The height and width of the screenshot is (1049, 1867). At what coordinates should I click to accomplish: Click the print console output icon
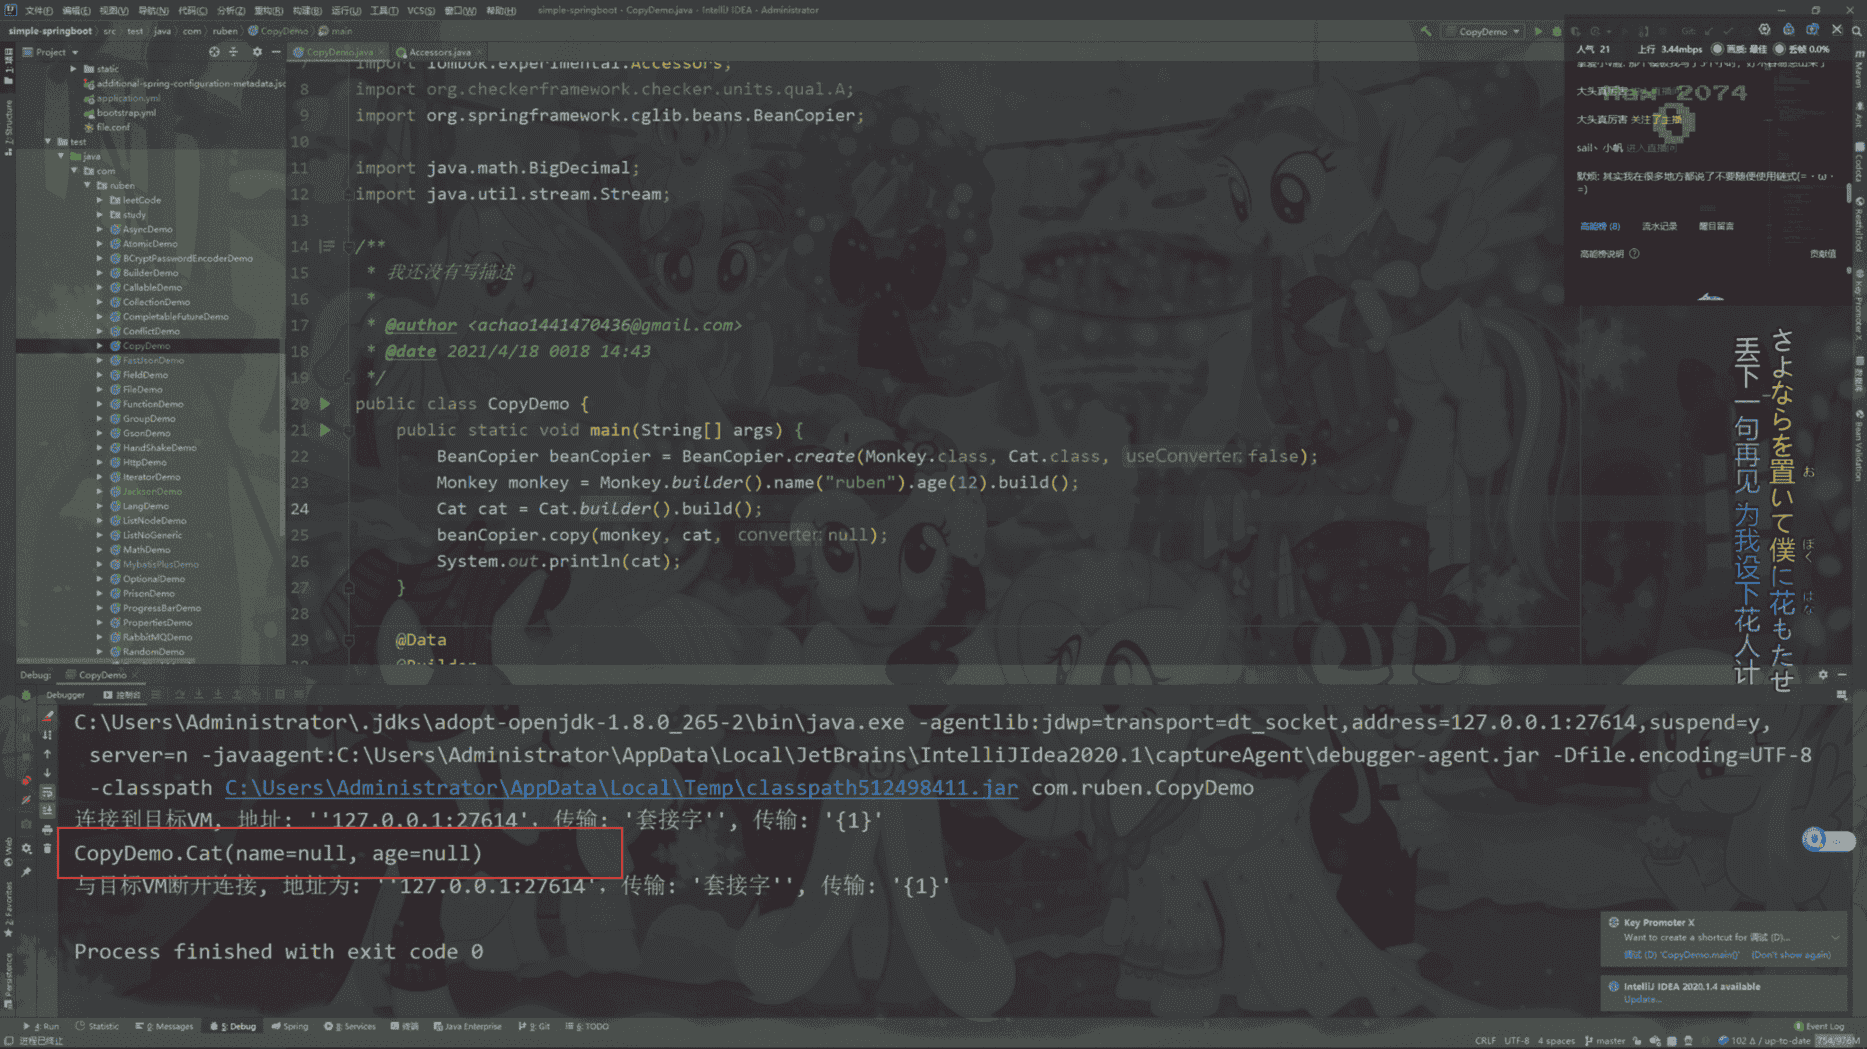47,829
